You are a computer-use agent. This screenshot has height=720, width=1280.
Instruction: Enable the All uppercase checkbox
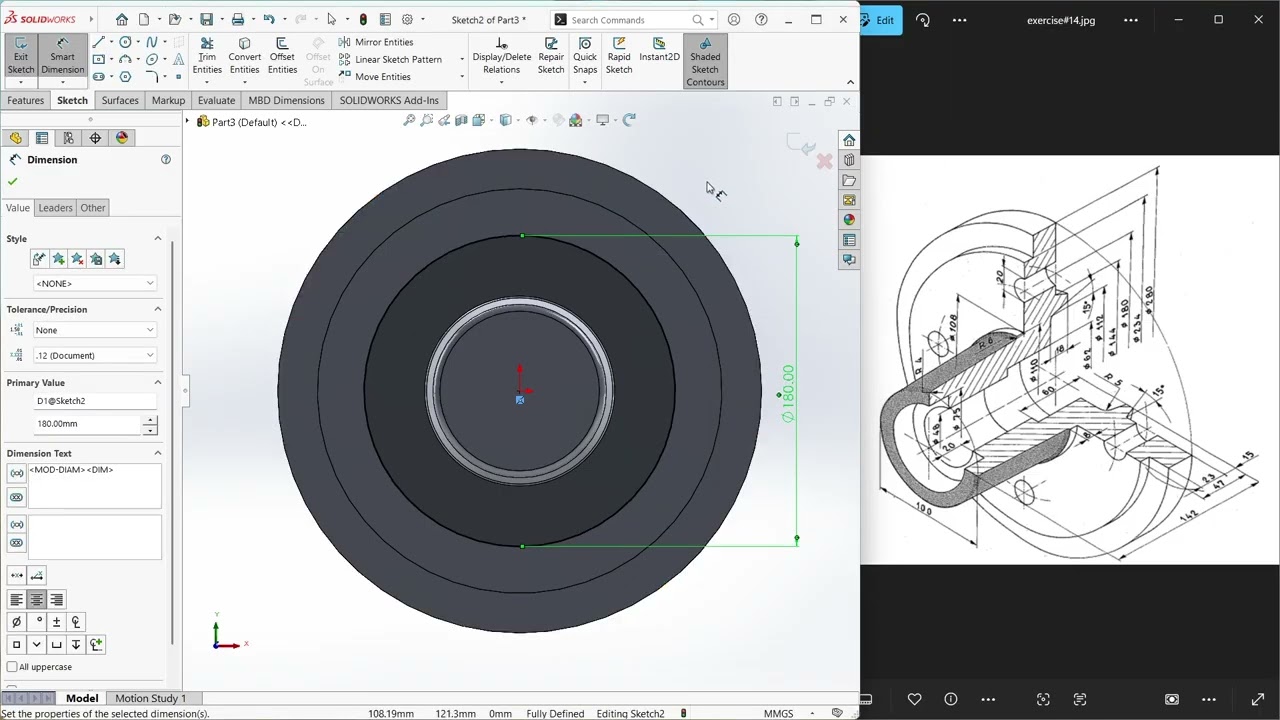[12, 667]
